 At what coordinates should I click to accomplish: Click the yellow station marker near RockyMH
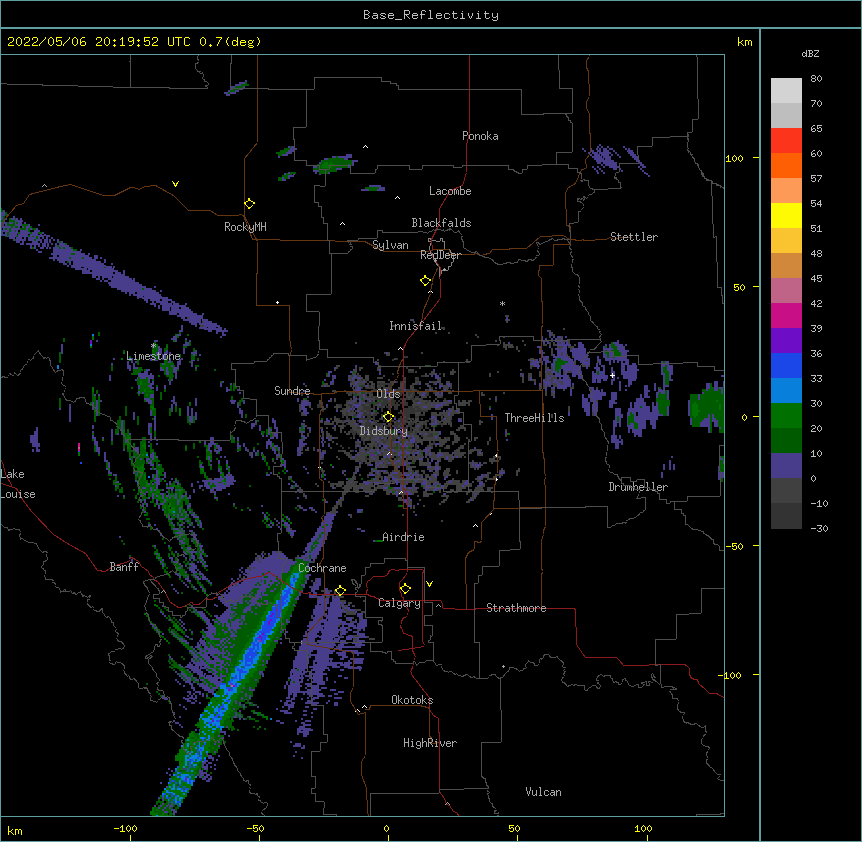pos(250,203)
